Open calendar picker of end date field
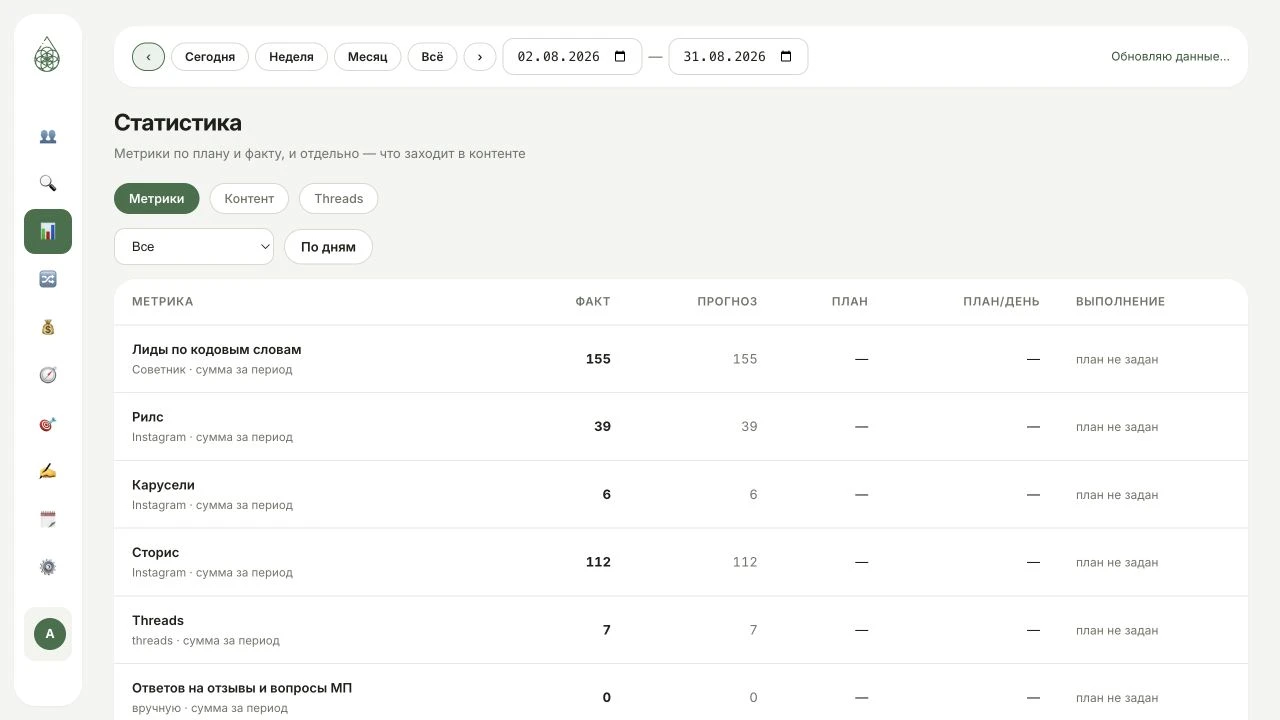The image size is (1280, 720). click(786, 57)
